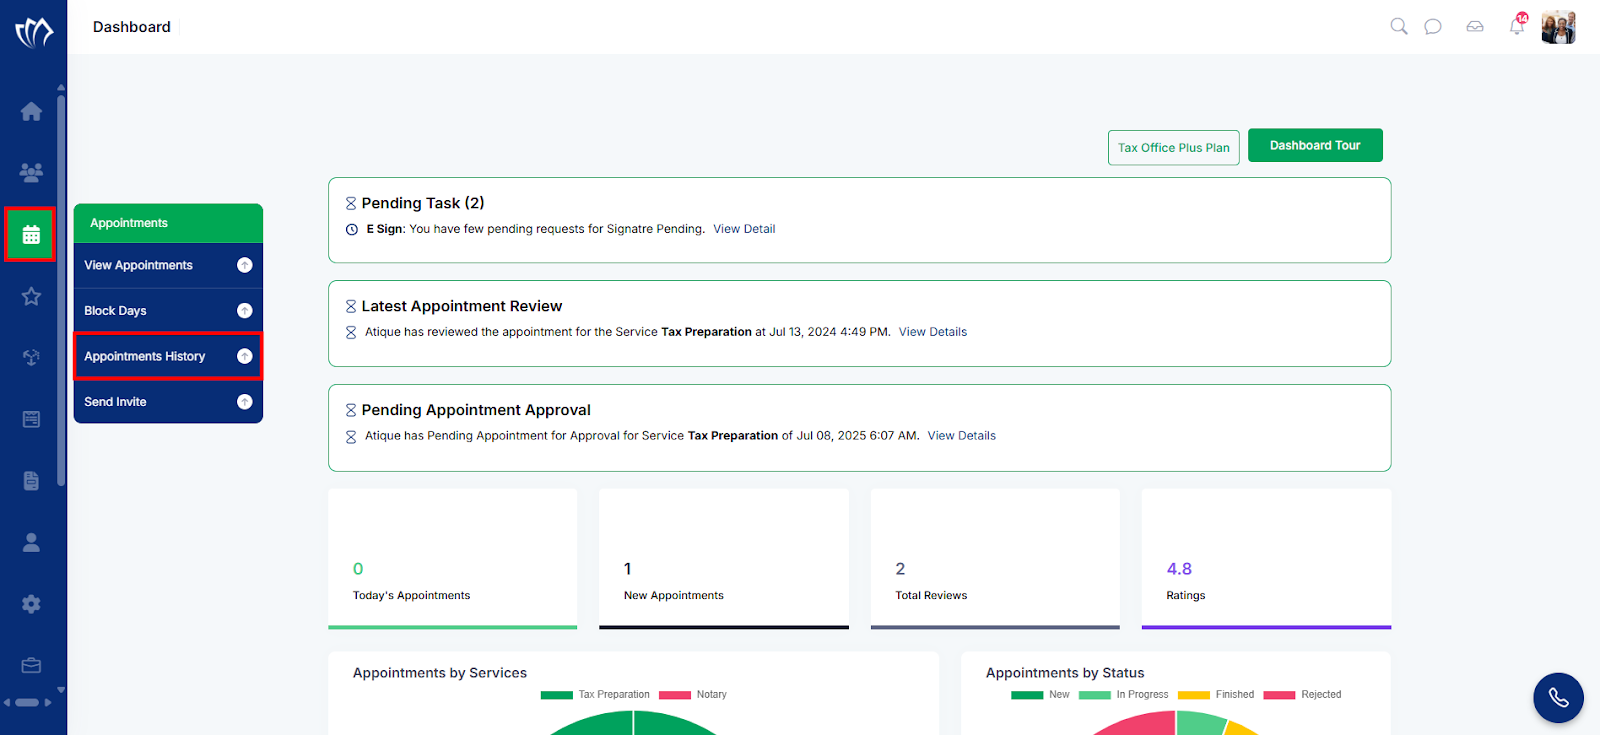Toggle the Notary legend in the services chart
This screenshot has width=1600, height=735.
693,695
